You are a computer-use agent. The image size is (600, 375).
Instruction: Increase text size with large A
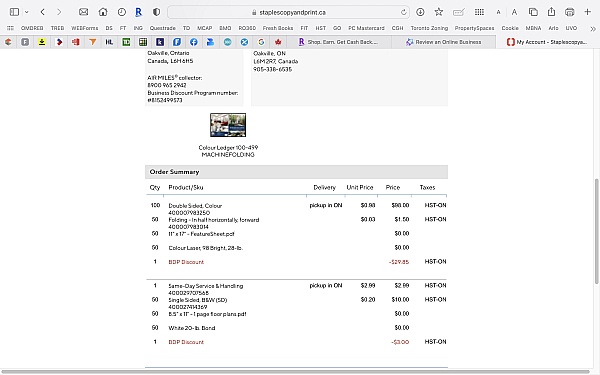[x=514, y=12]
